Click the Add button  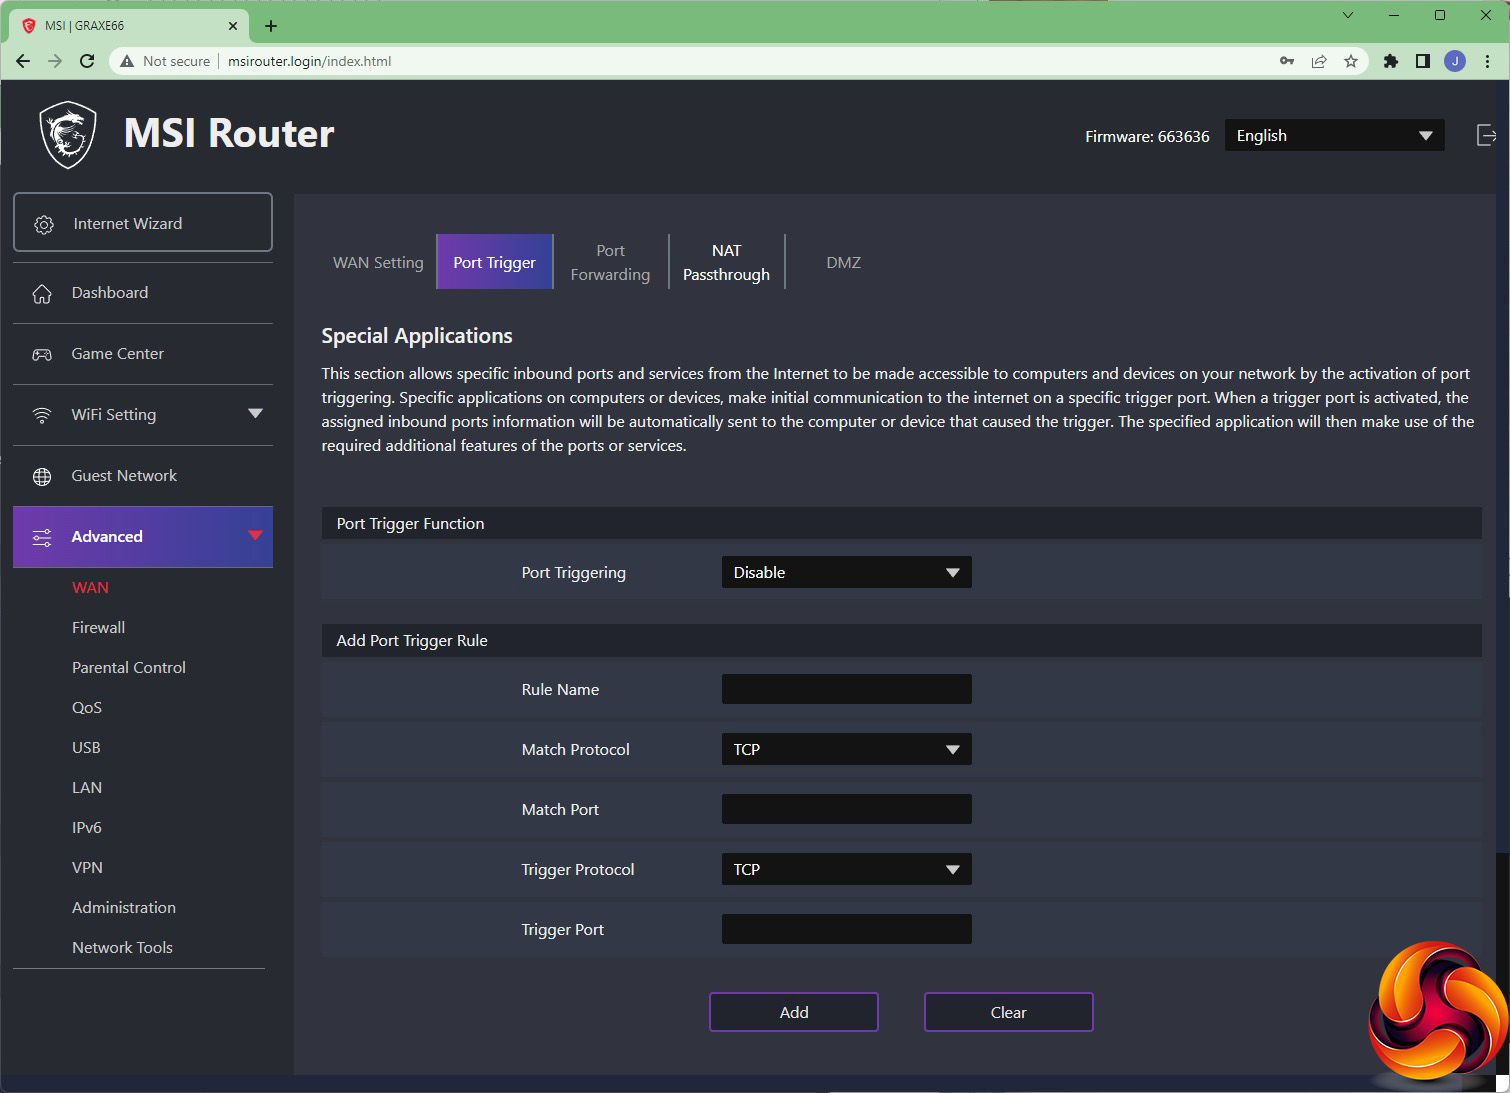[794, 1012]
